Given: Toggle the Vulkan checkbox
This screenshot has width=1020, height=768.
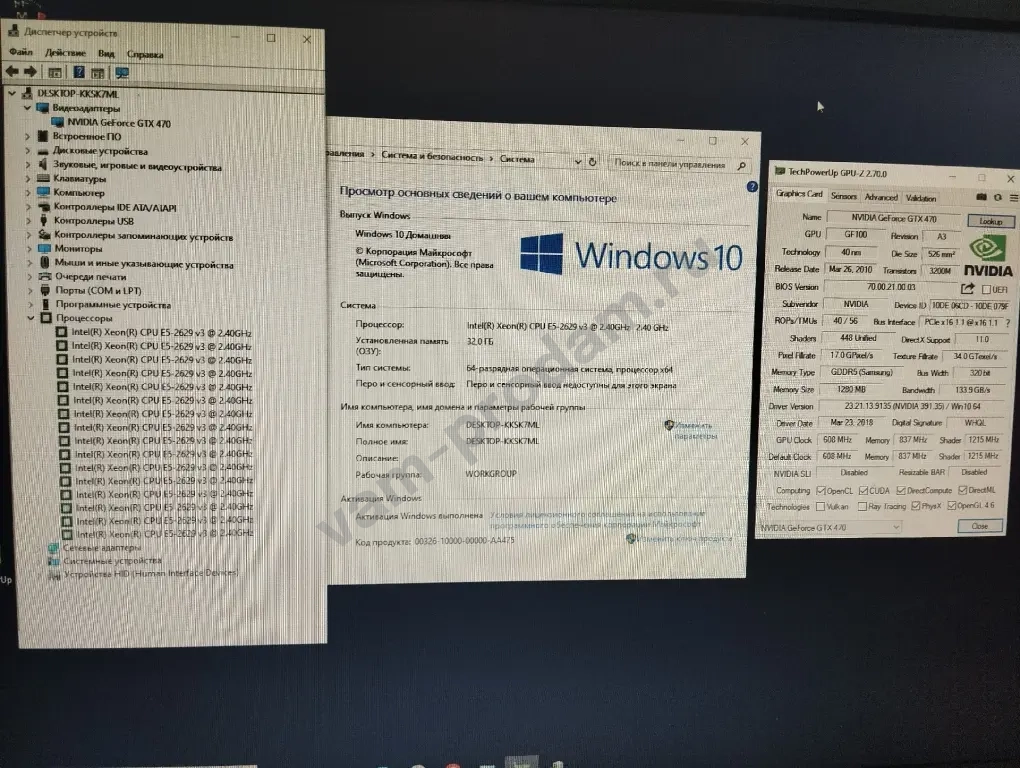Looking at the screenshot, I should pyautogui.click(x=820, y=507).
